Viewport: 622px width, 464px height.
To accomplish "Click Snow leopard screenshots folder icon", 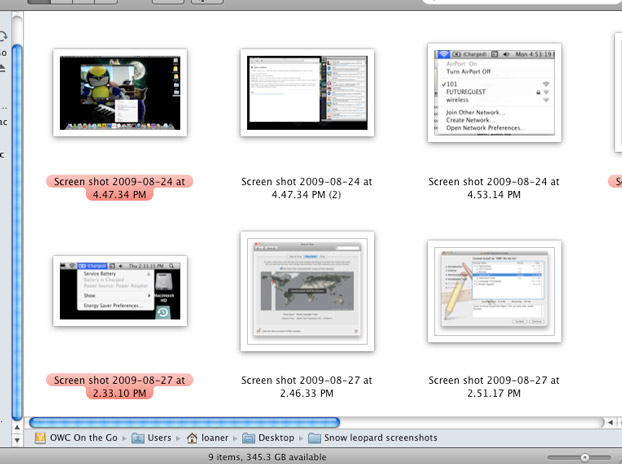I will click(x=315, y=438).
